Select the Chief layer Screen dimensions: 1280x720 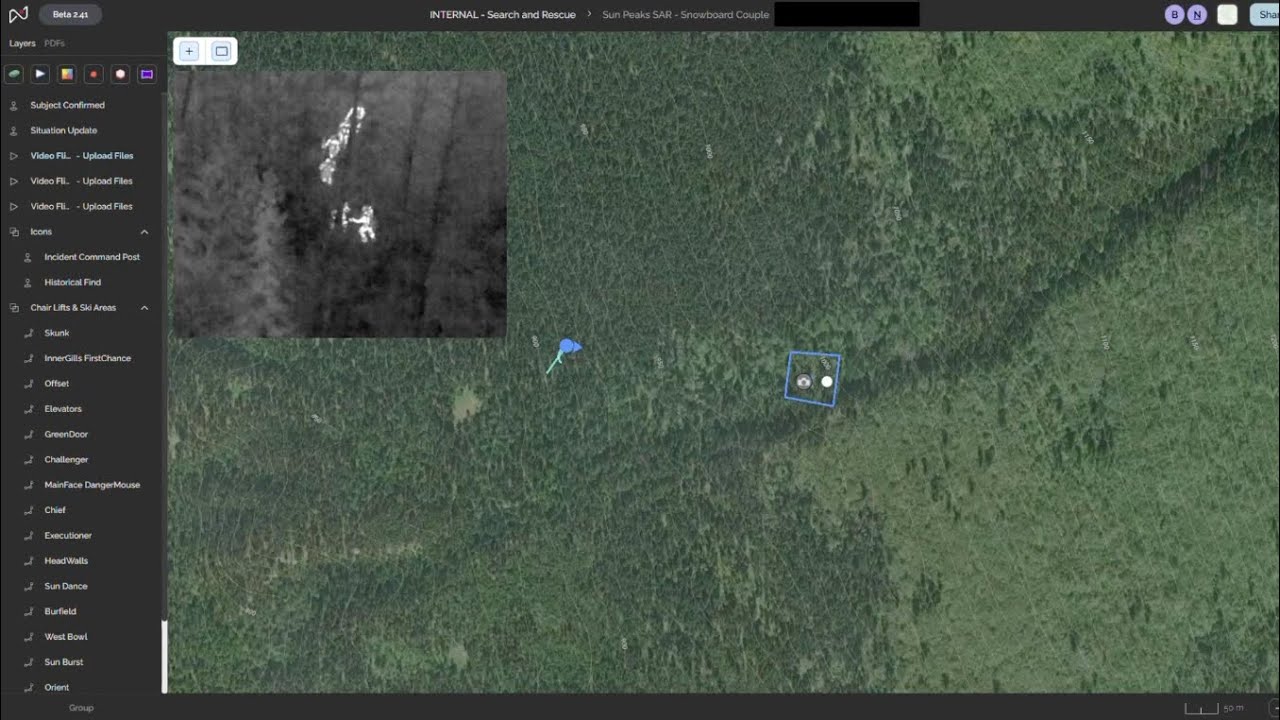point(55,510)
